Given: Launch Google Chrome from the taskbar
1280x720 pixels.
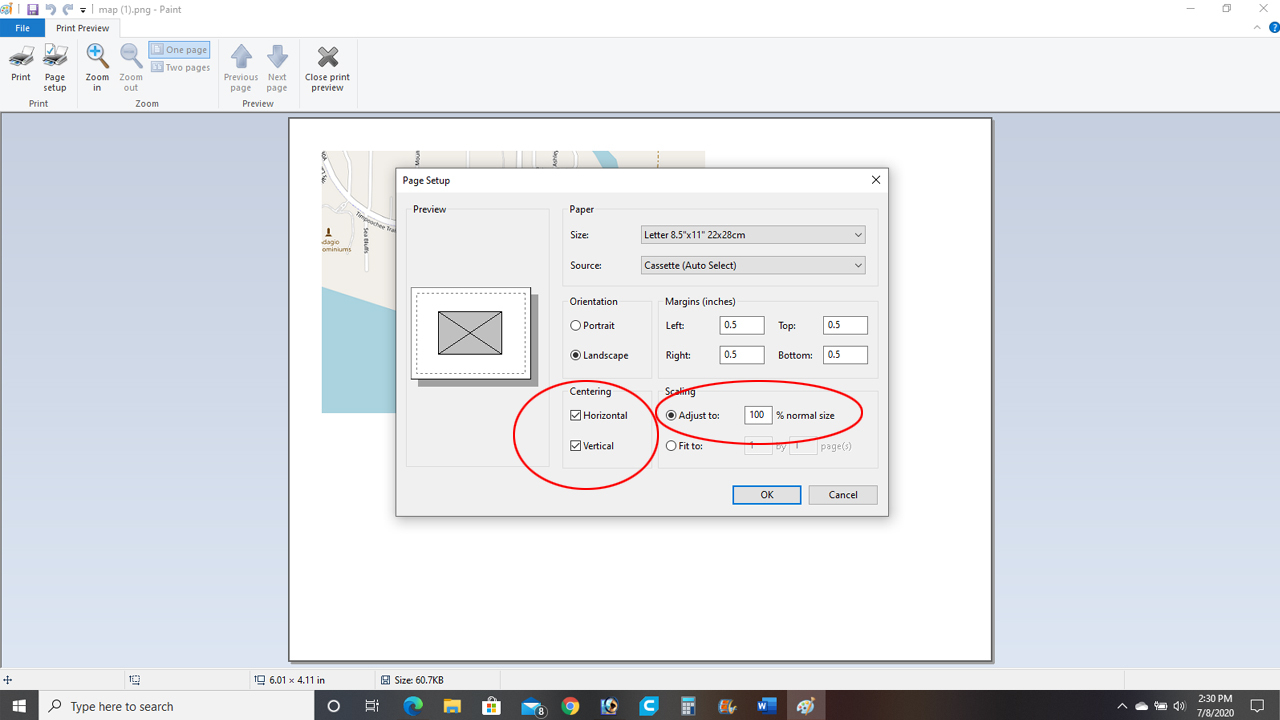Looking at the screenshot, I should (x=570, y=706).
